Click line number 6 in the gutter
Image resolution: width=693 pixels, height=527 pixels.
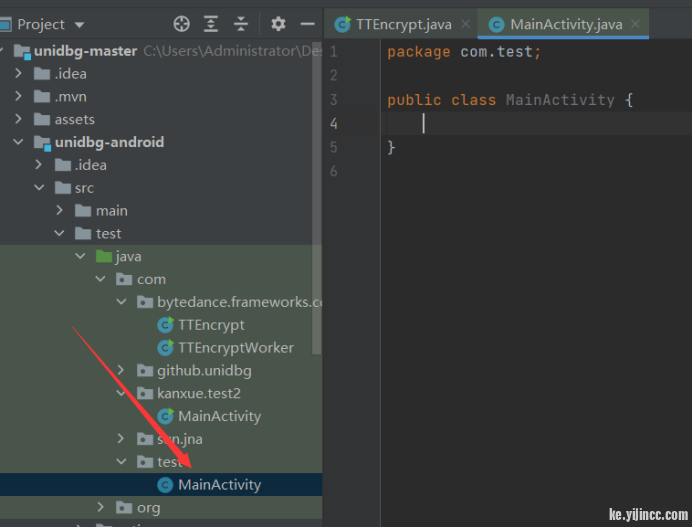click(334, 171)
